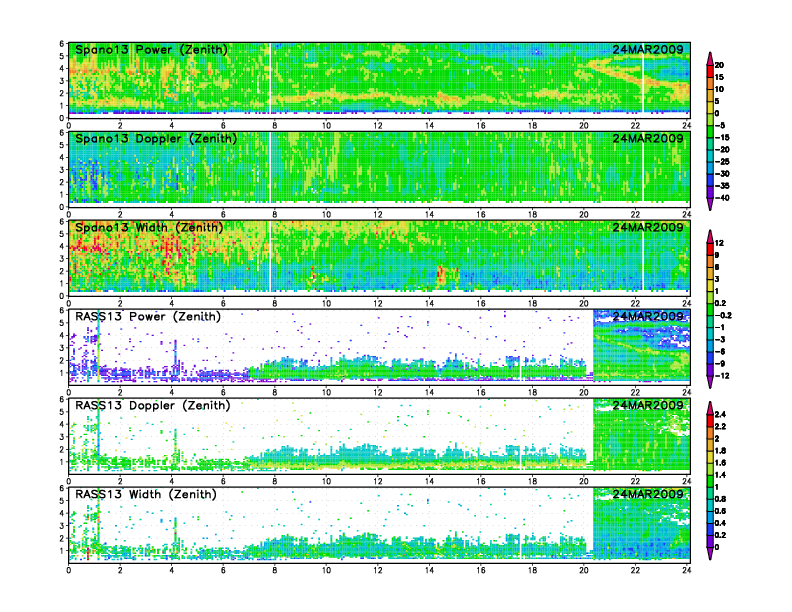
Task: Click hour tick 24 below RASS13 Width panel
Action: [686, 571]
